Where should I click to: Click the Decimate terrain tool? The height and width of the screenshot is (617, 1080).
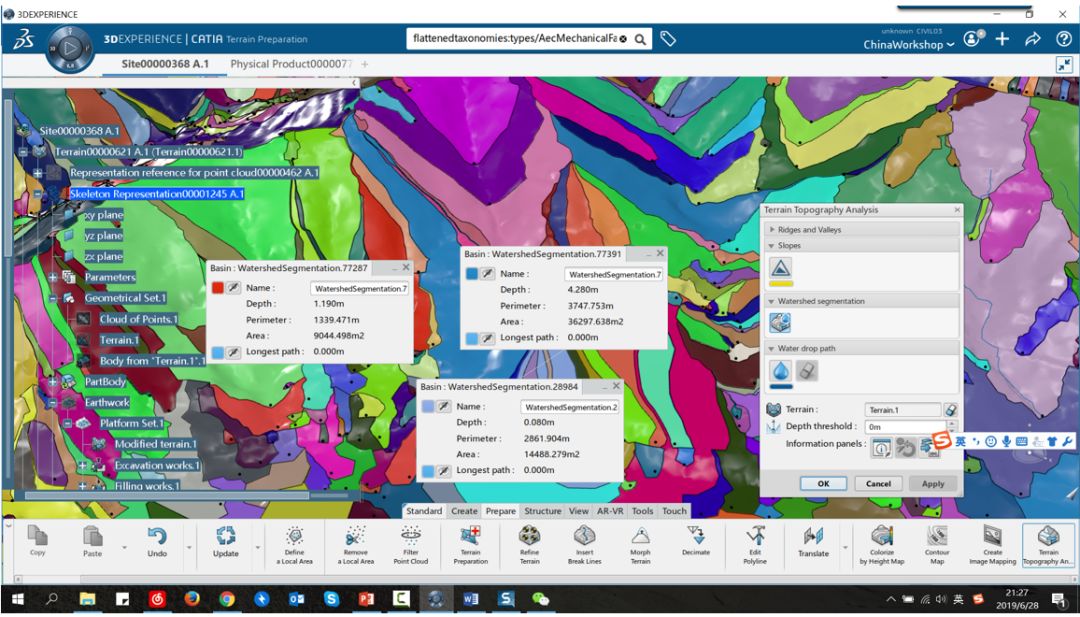point(696,541)
